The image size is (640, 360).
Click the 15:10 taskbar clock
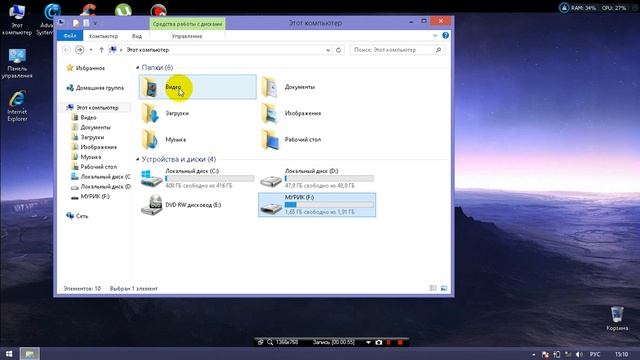coord(621,354)
